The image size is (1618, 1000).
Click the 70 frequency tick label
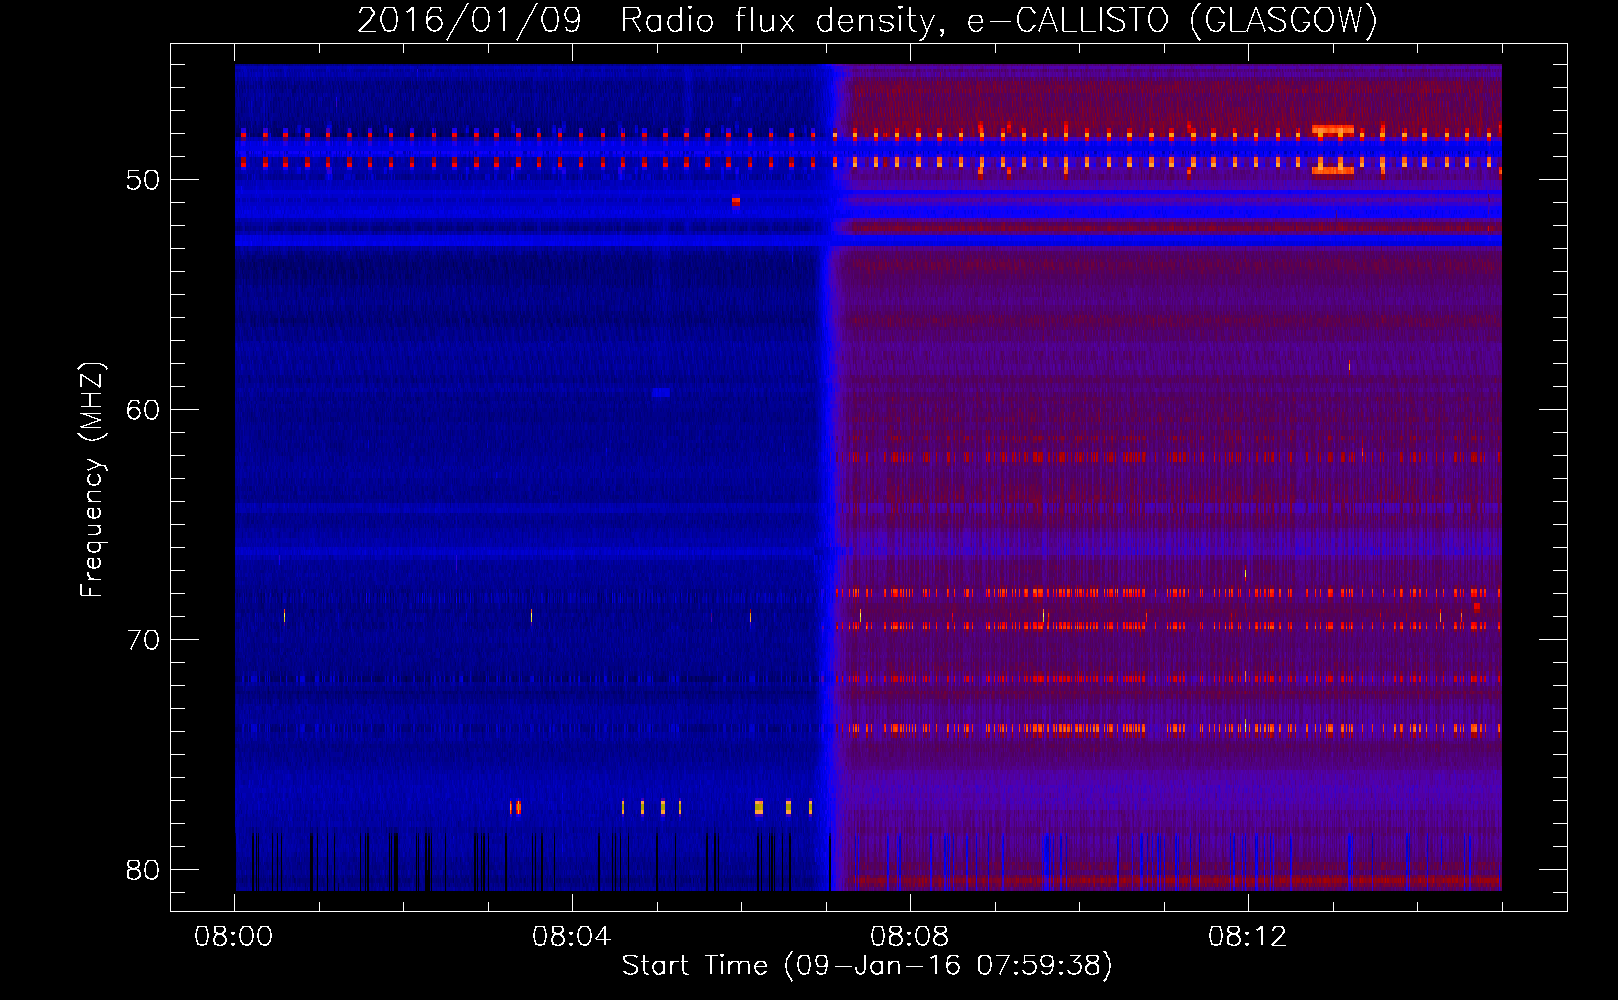pyautogui.click(x=143, y=640)
